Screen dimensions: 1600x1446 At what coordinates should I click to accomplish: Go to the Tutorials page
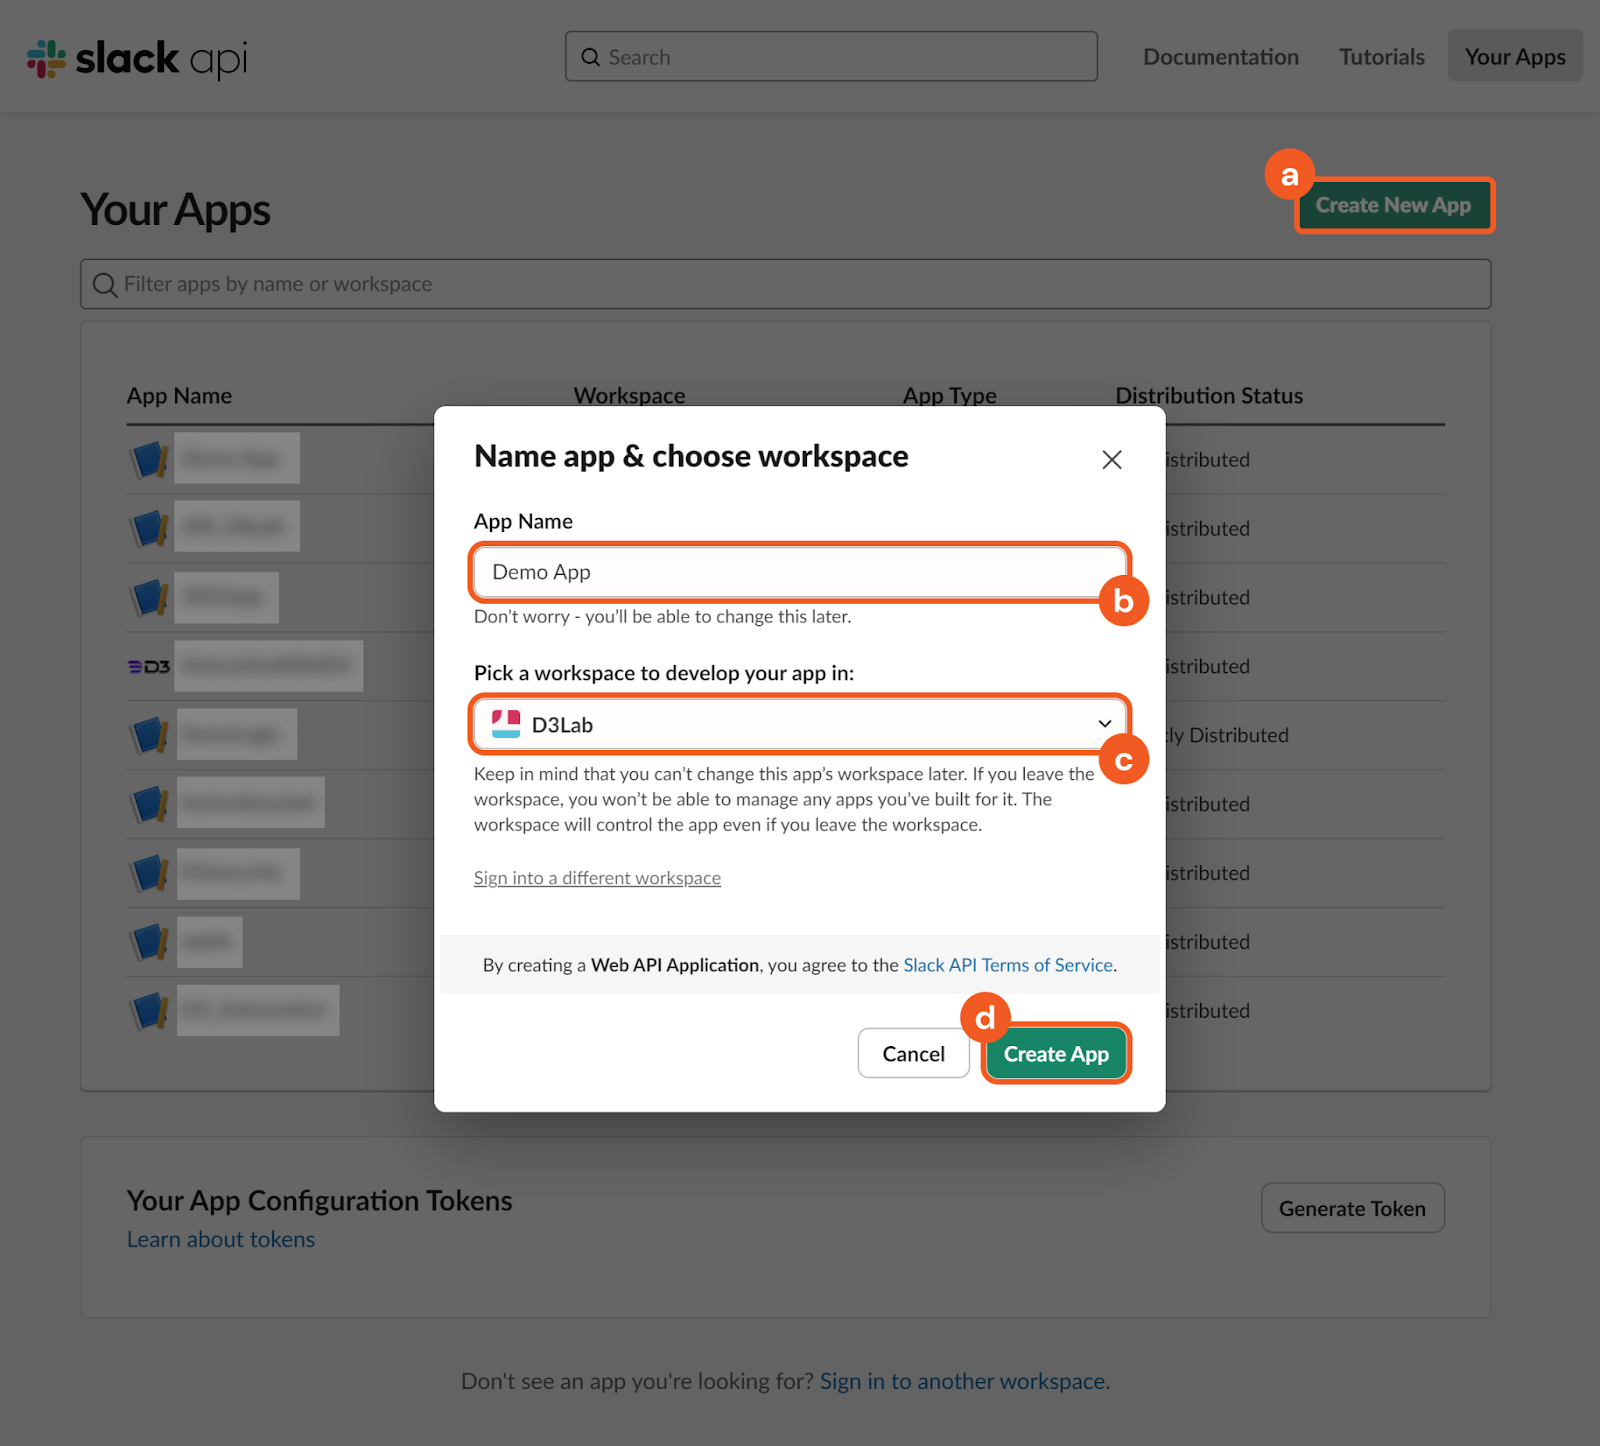1381,57
